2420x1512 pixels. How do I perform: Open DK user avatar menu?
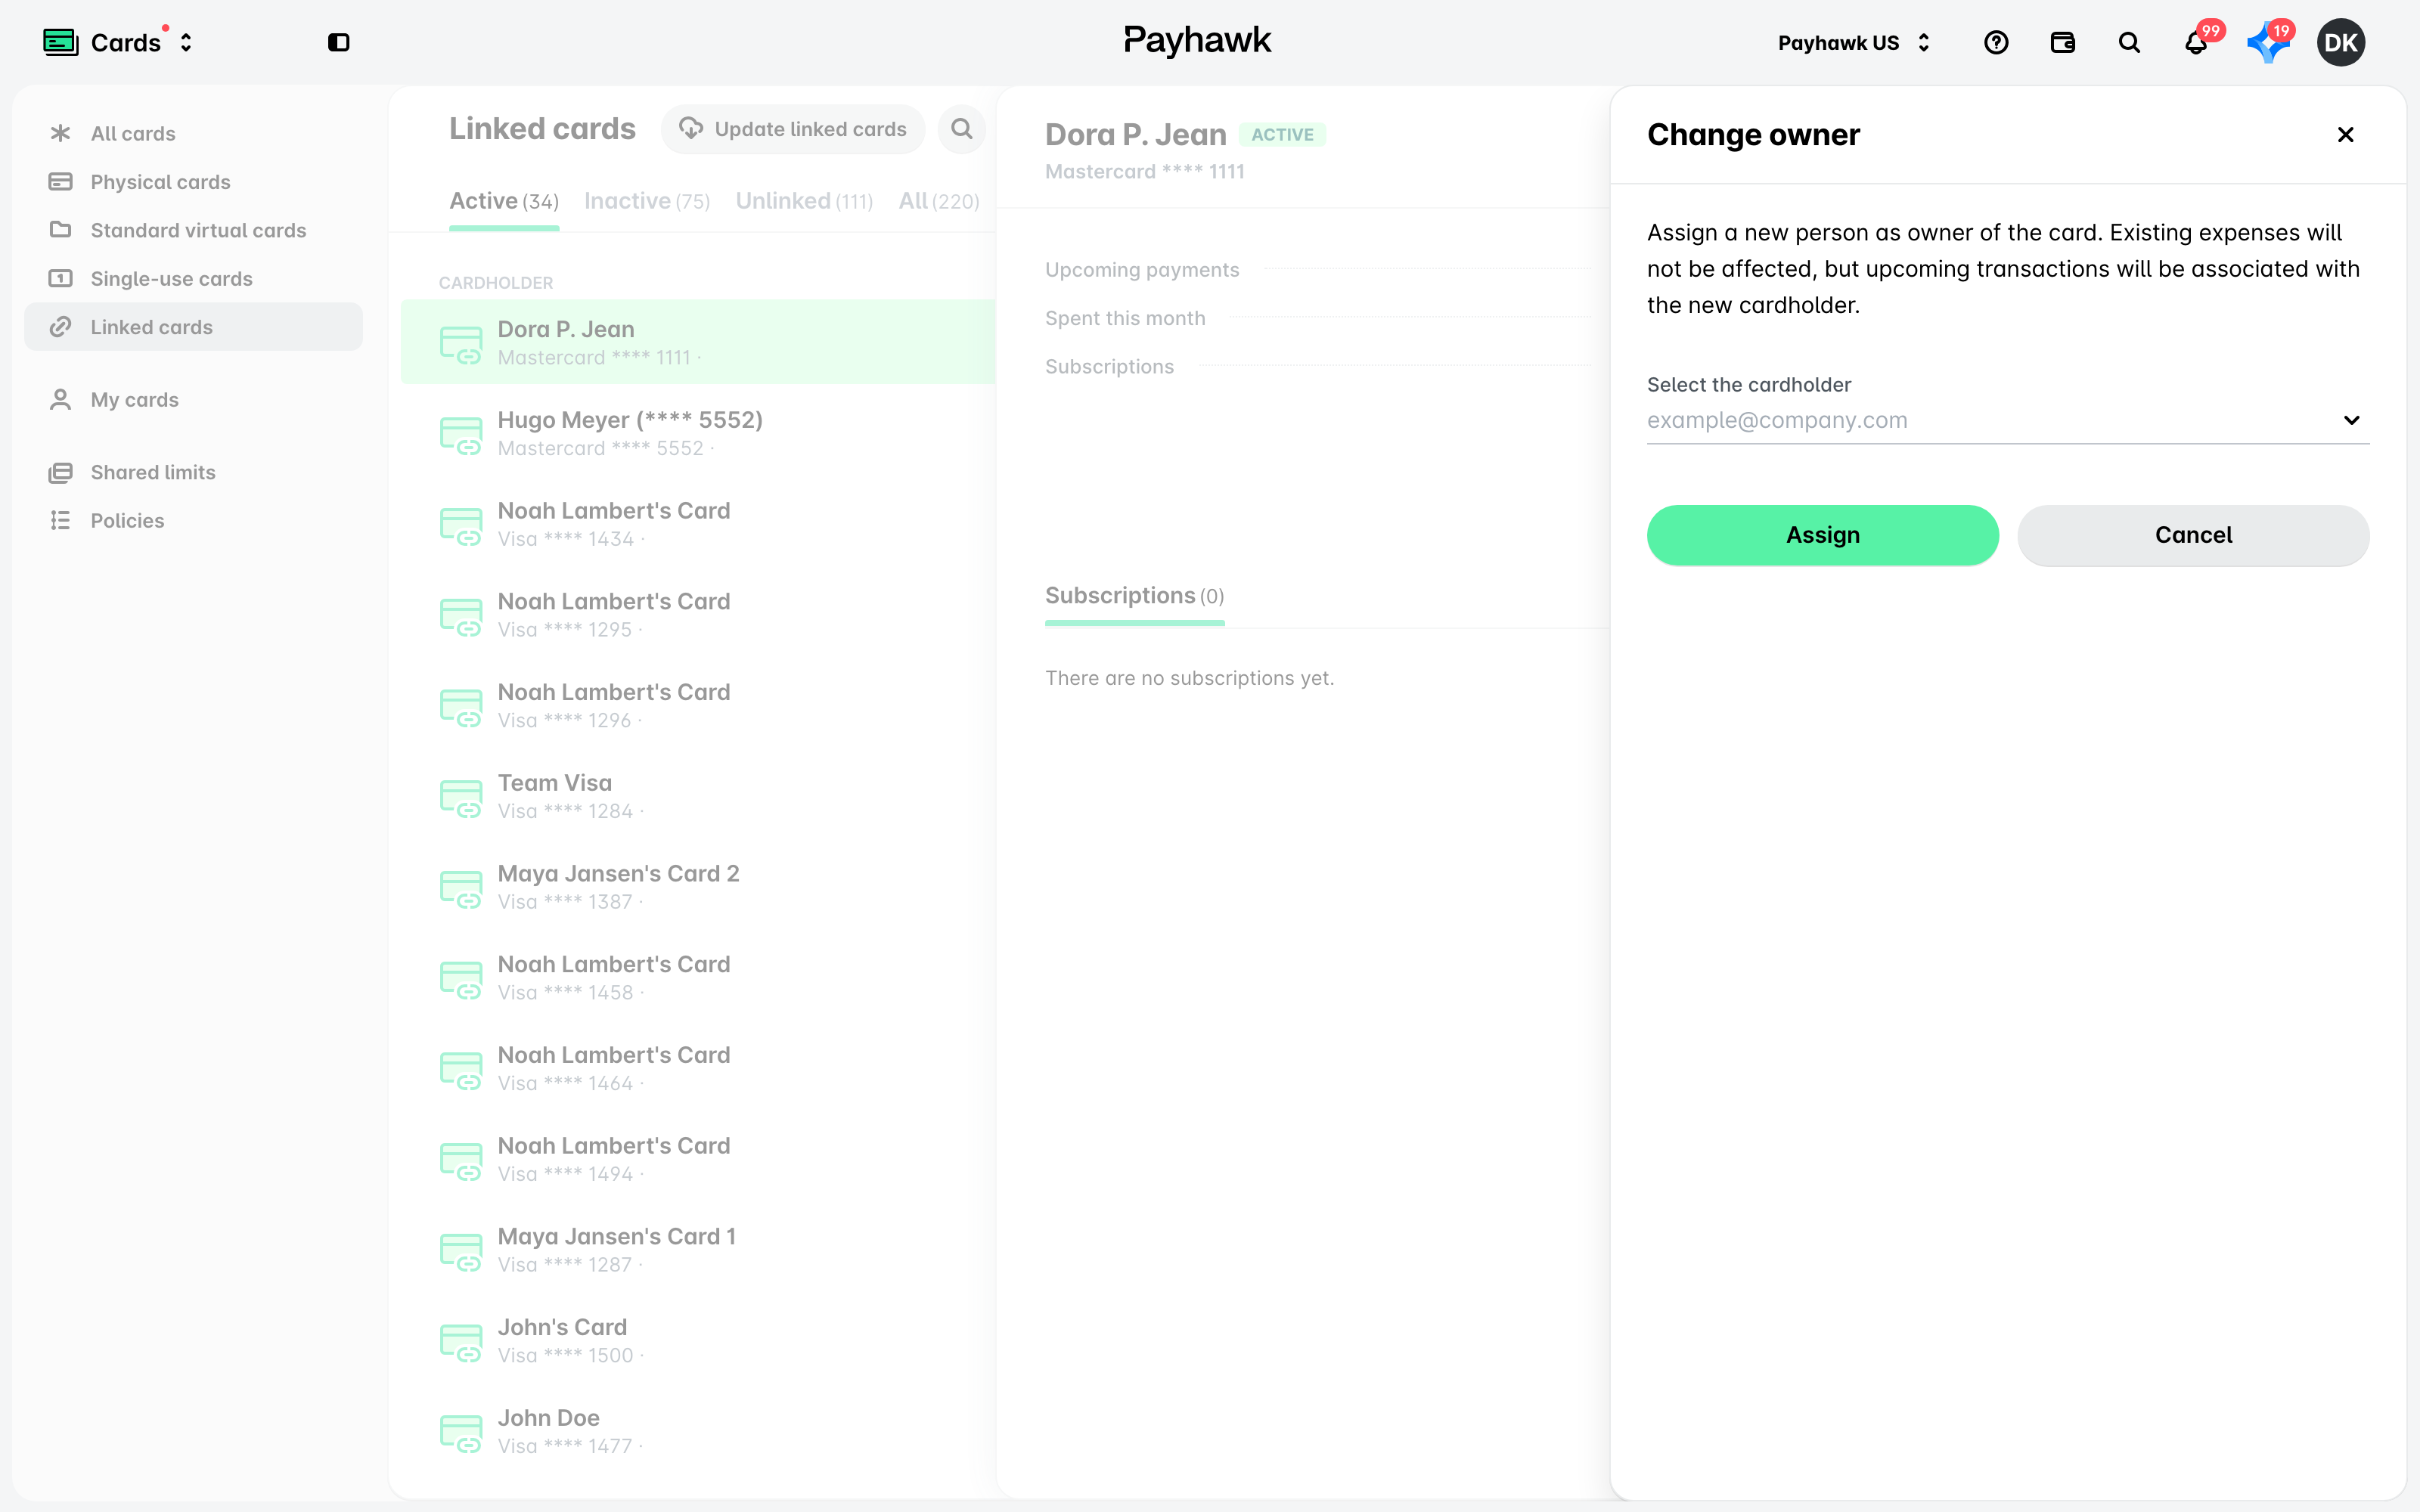pyautogui.click(x=2341, y=42)
